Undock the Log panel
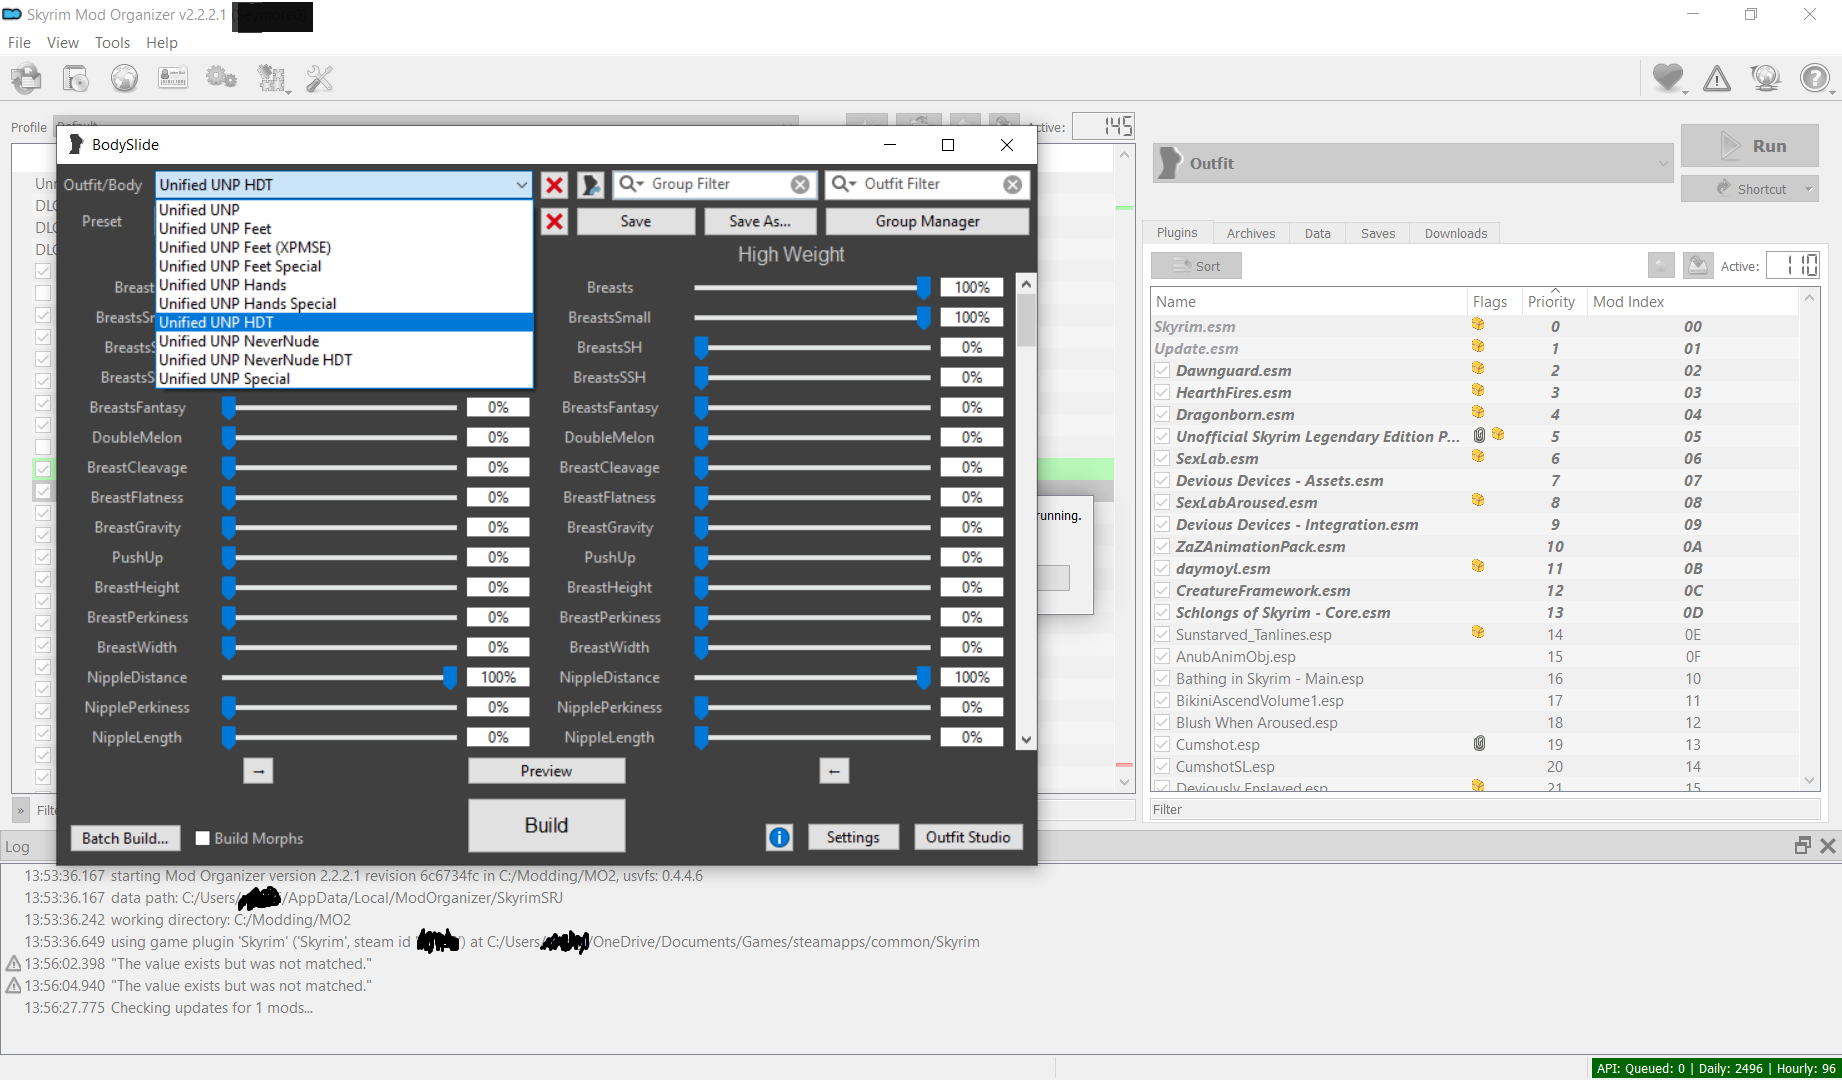The width and height of the screenshot is (1842, 1080). point(1803,845)
